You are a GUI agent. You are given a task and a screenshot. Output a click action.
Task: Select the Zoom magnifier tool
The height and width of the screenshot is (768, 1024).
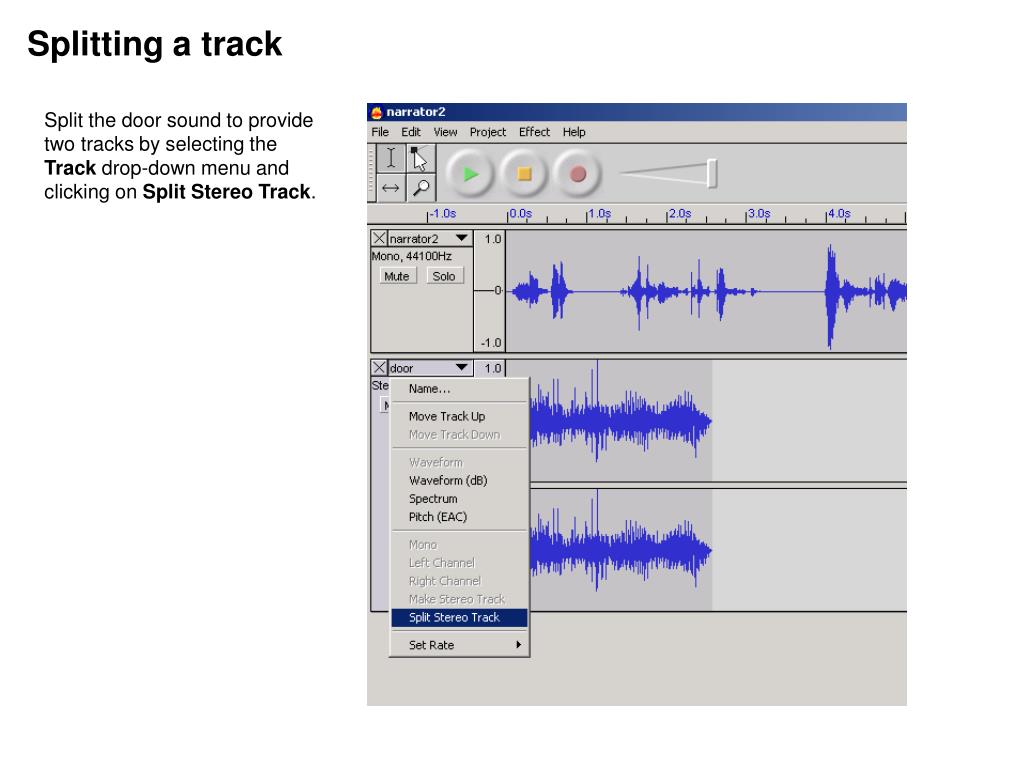pyautogui.click(x=420, y=188)
